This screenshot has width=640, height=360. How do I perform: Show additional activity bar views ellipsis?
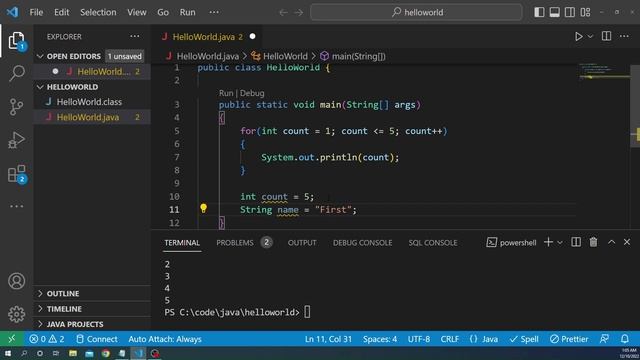point(17,207)
